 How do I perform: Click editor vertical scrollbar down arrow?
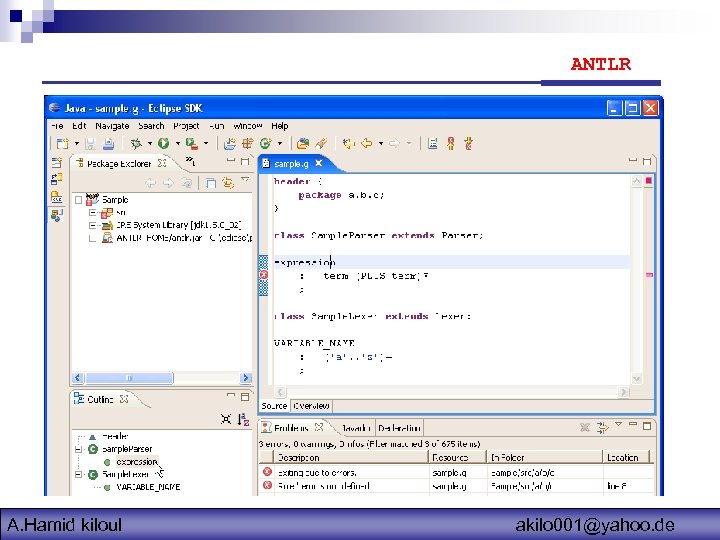(636, 379)
